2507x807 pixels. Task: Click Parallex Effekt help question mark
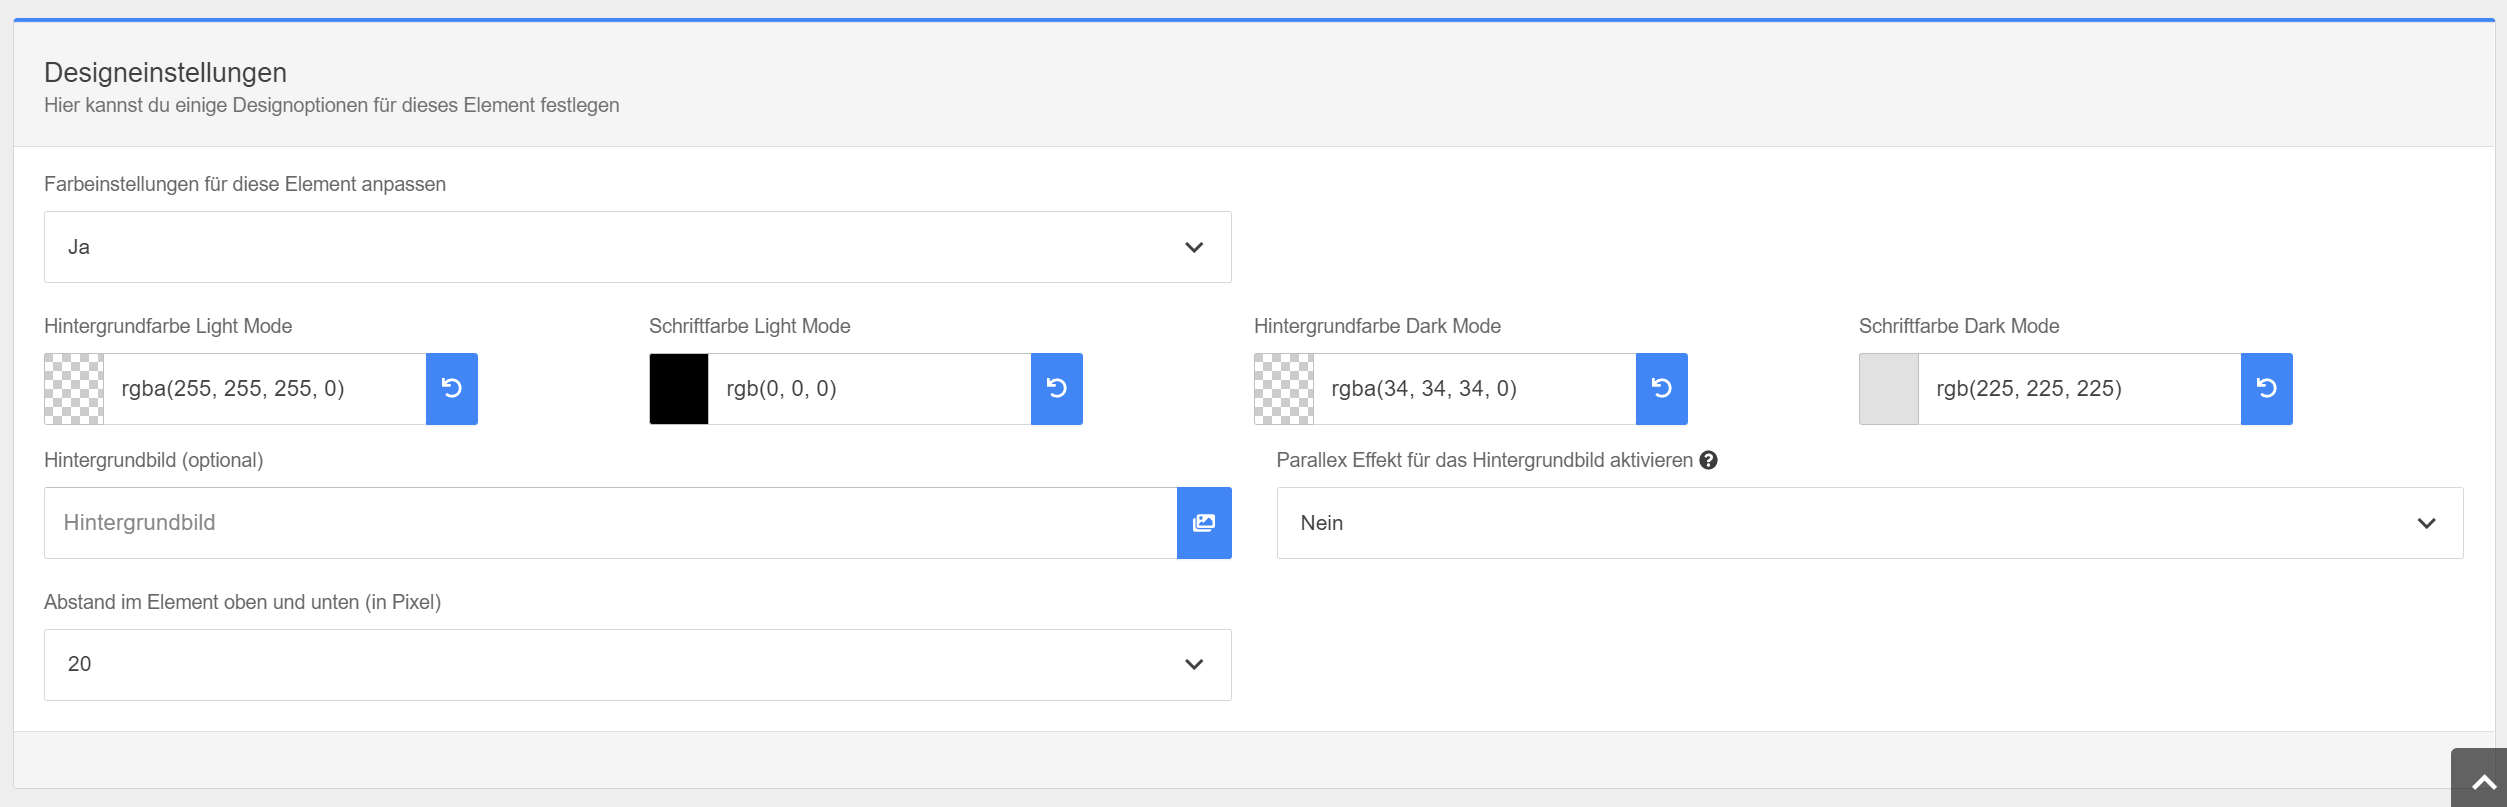click(1708, 460)
